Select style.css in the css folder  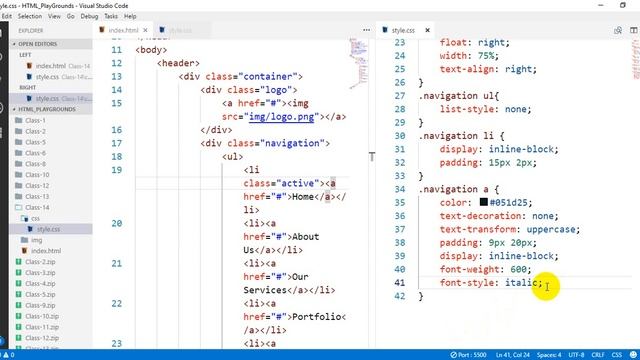pos(51,229)
